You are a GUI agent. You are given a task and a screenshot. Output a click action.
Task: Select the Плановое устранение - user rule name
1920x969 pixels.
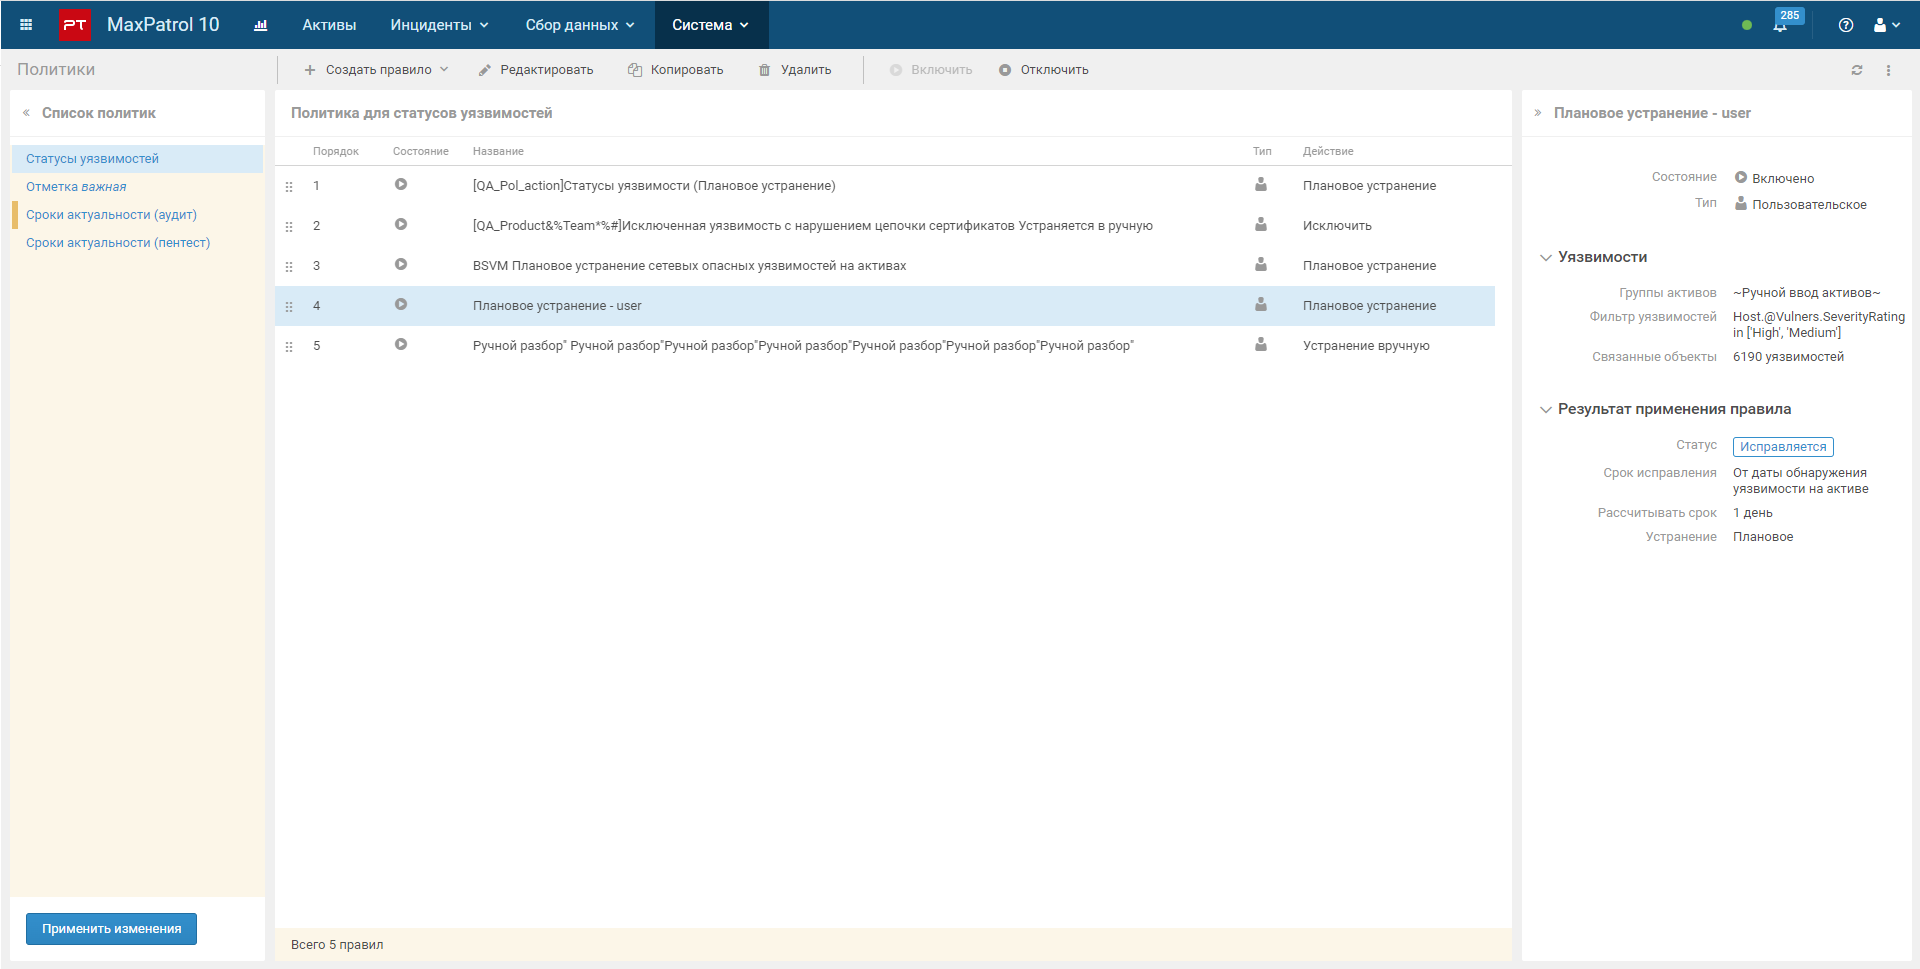pyautogui.click(x=557, y=306)
